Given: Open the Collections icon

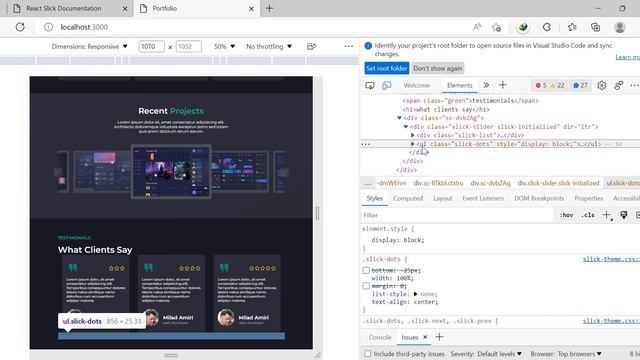Looking at the screenshot, I should coord(596,27).
